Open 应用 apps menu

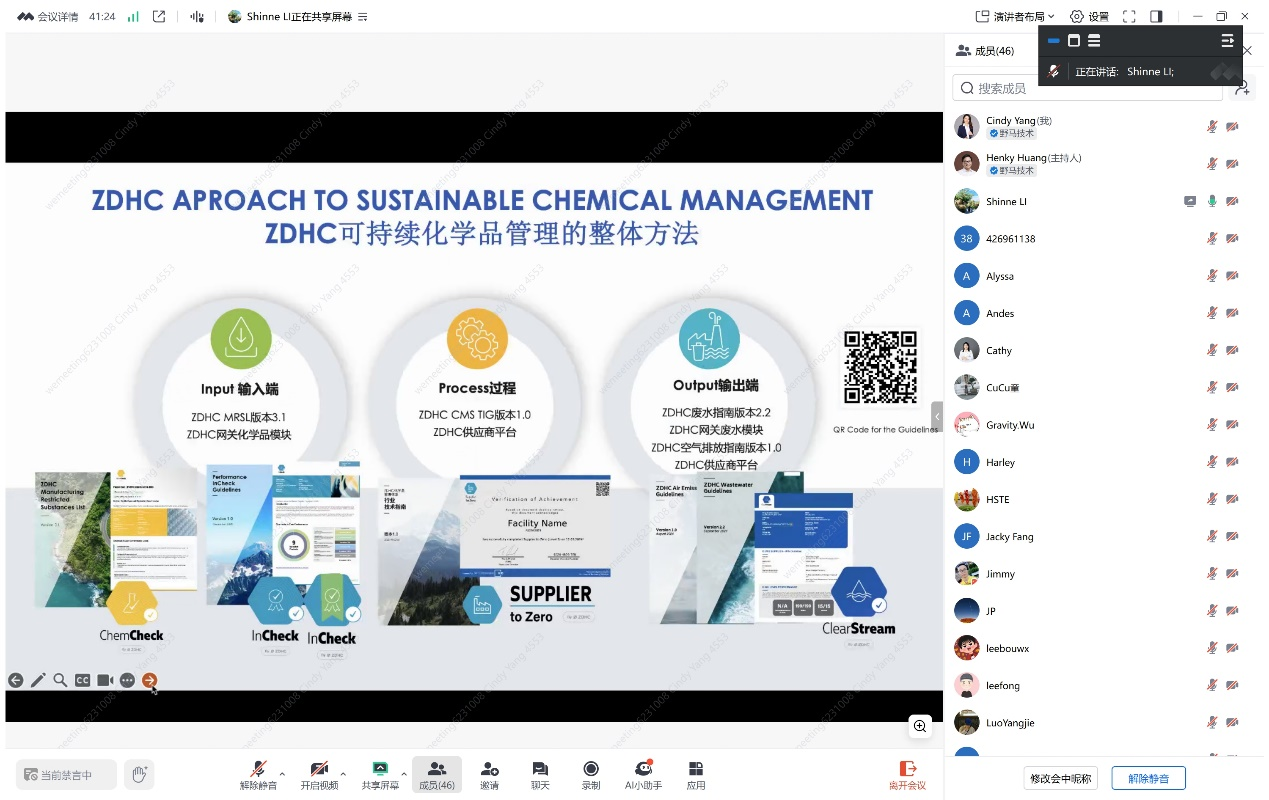(696, 775)
